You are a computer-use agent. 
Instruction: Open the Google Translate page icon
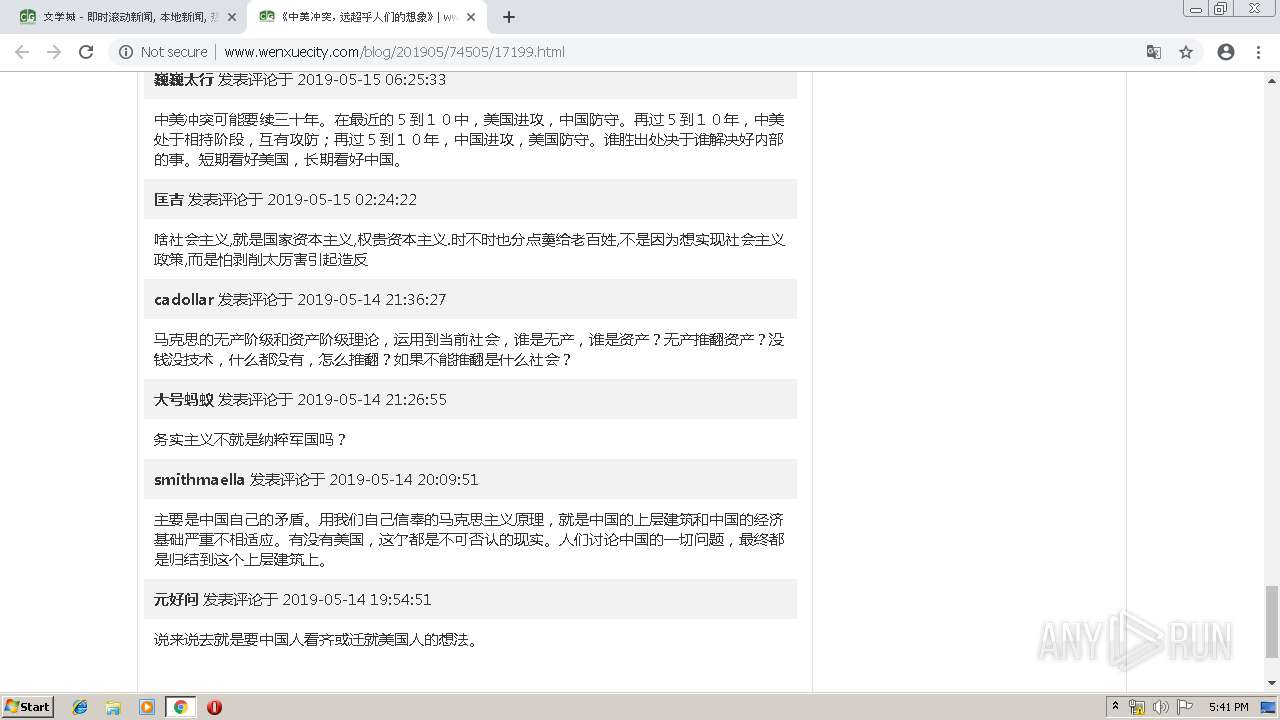[1154, 52]
